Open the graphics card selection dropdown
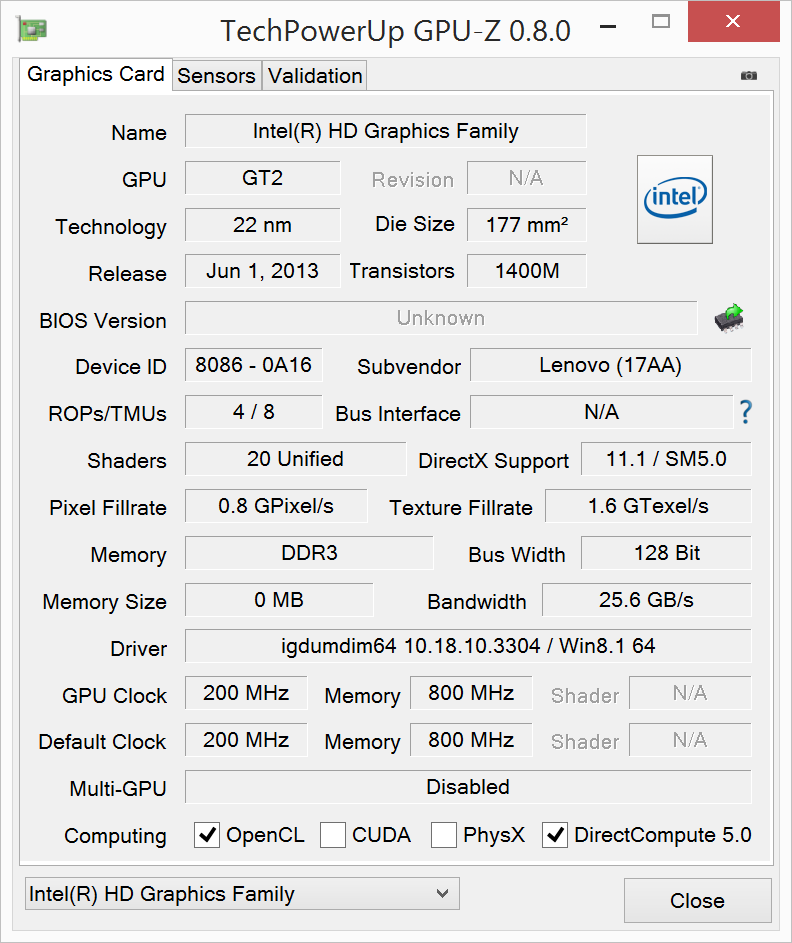This screenshot has width=792, height=943. coord(241,894)
